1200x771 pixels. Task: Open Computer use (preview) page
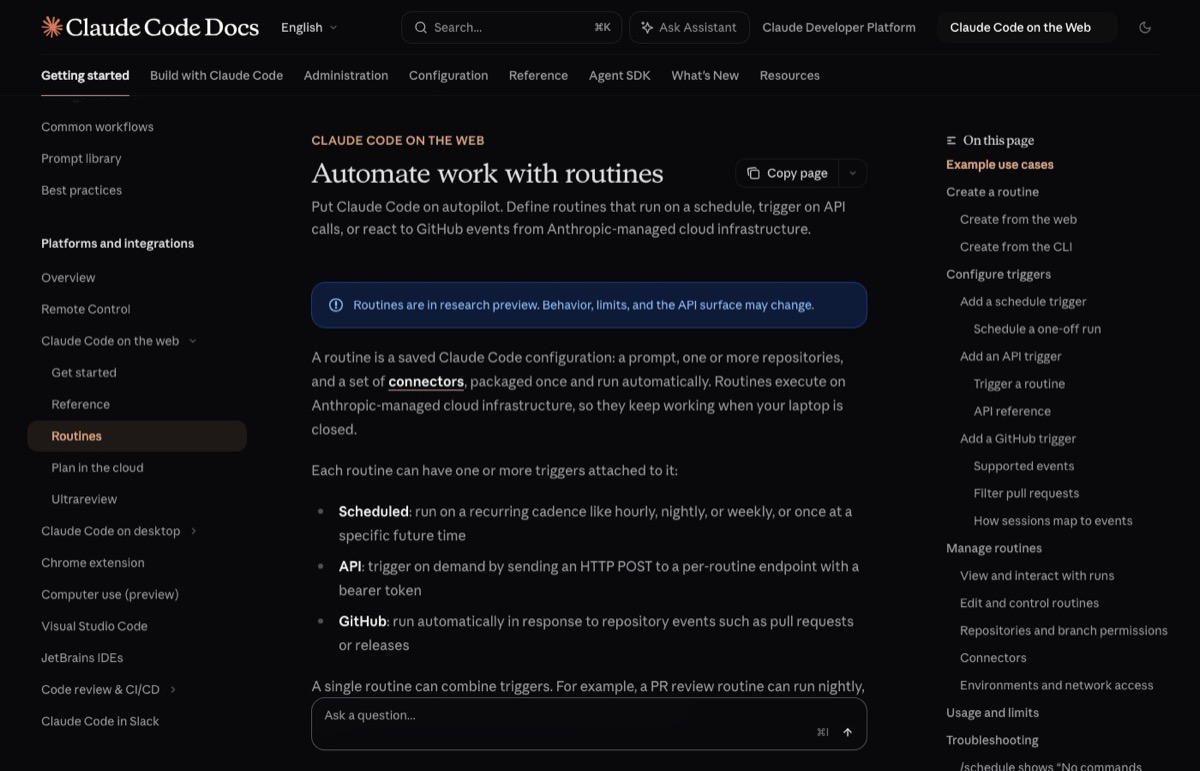point(110,595)
